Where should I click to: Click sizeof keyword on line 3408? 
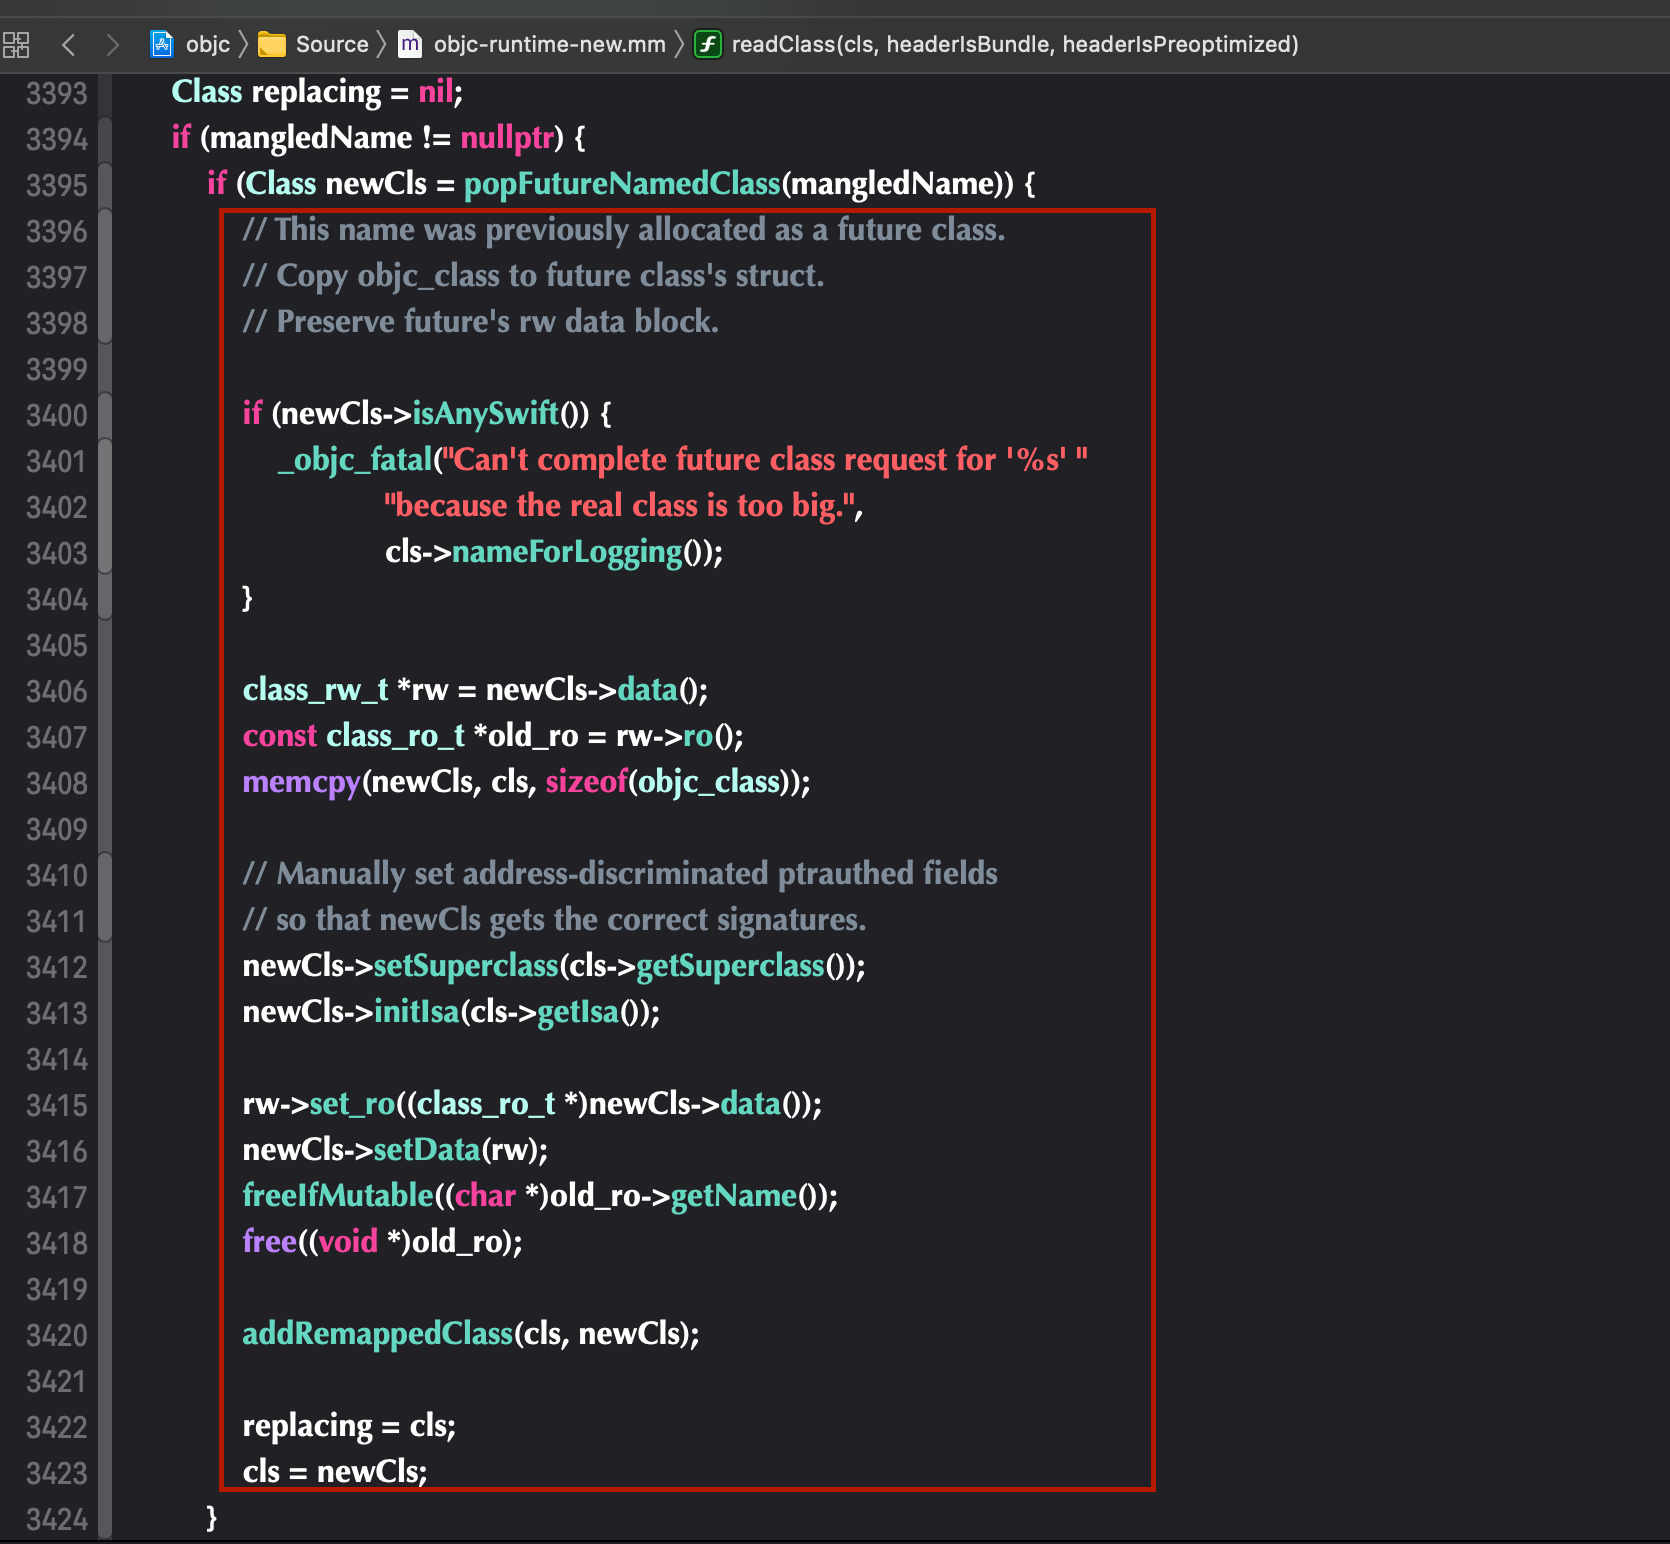(586, 781)
